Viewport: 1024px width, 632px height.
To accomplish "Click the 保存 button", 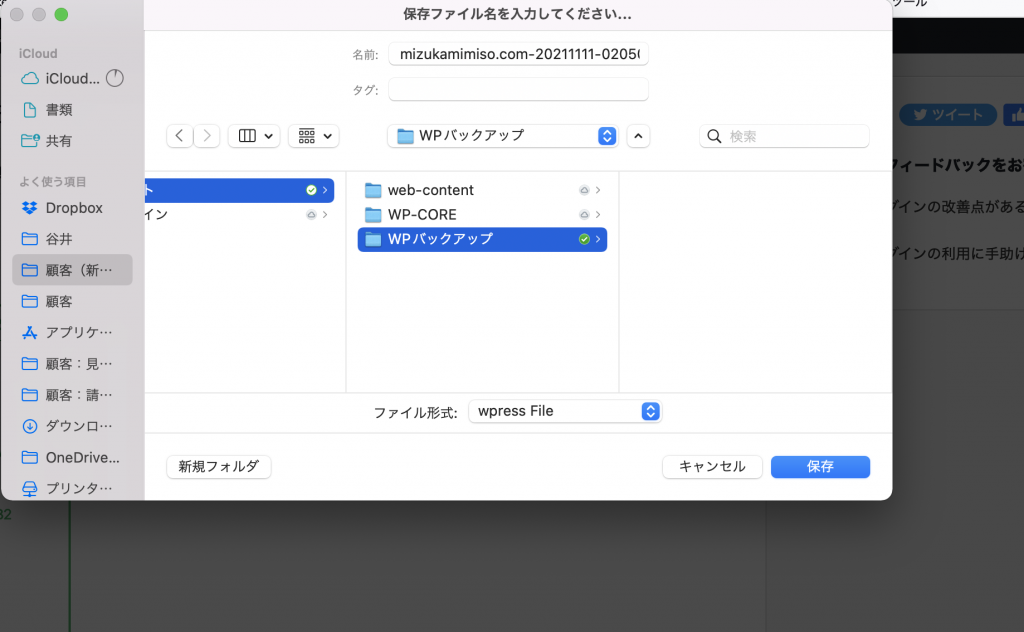I will pyautogui.click(x=820, y=466).
